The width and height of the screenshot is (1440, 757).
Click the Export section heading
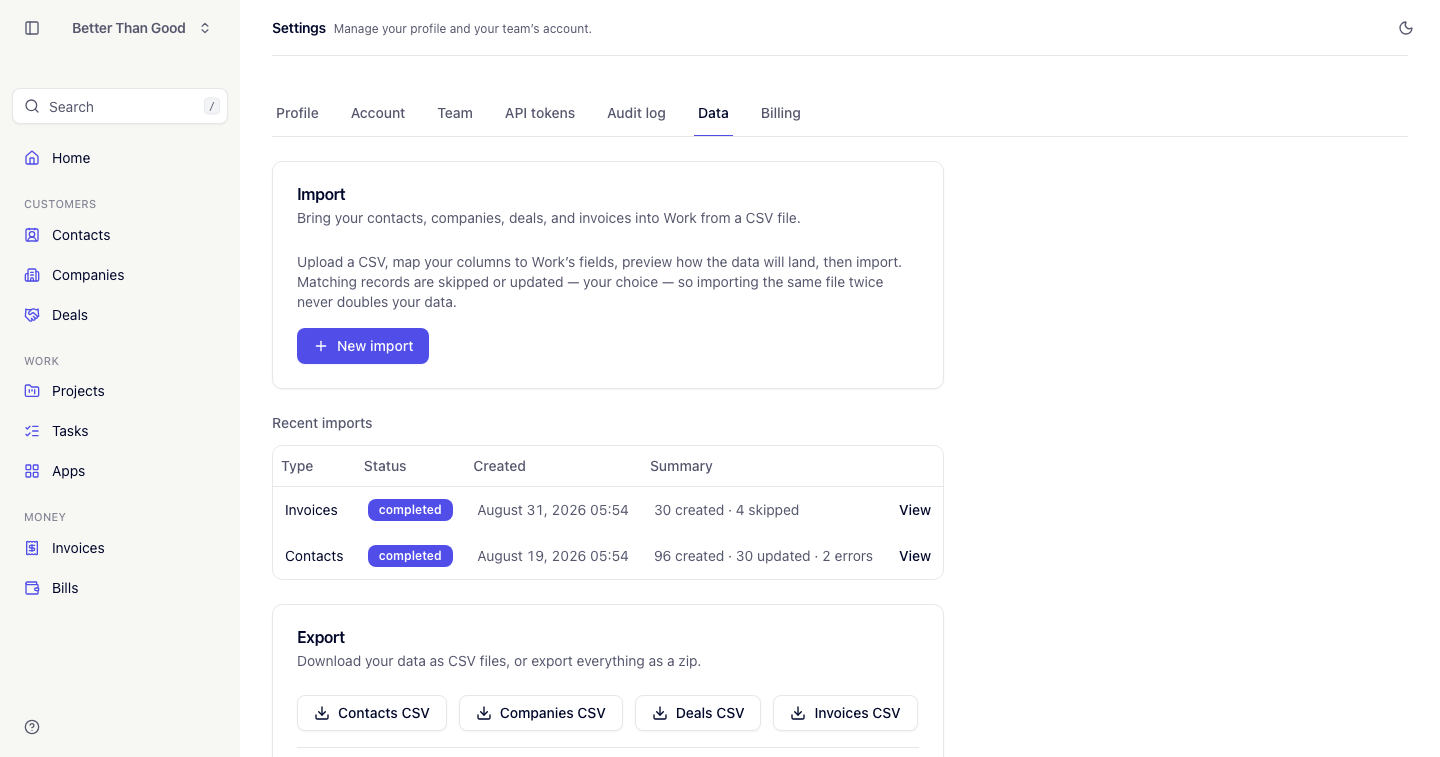coord(321,637)
